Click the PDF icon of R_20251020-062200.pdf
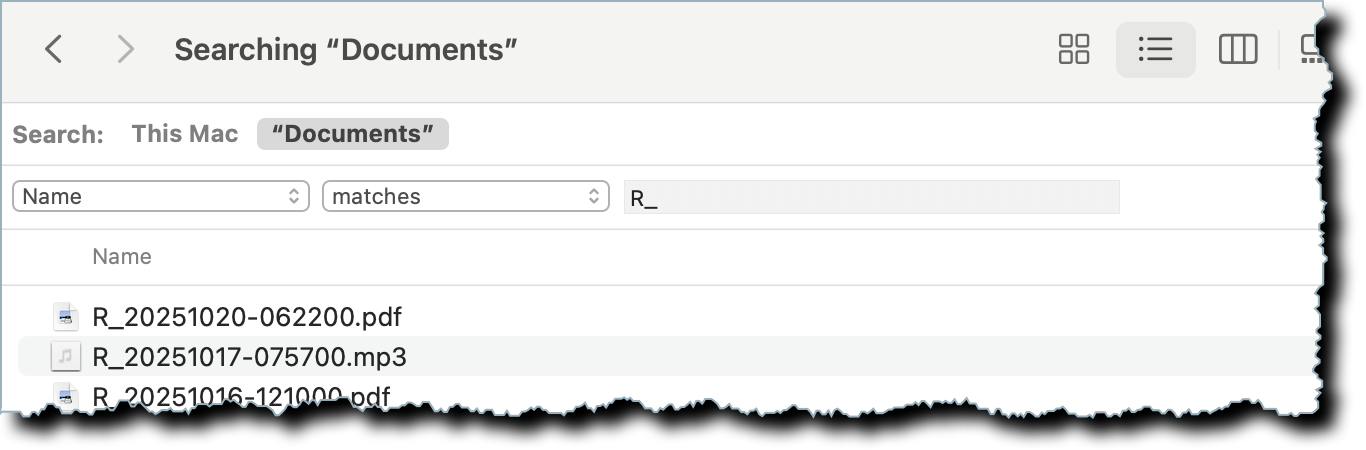The height and width of the screenshot is (450, 1366). tap(66, 318)
